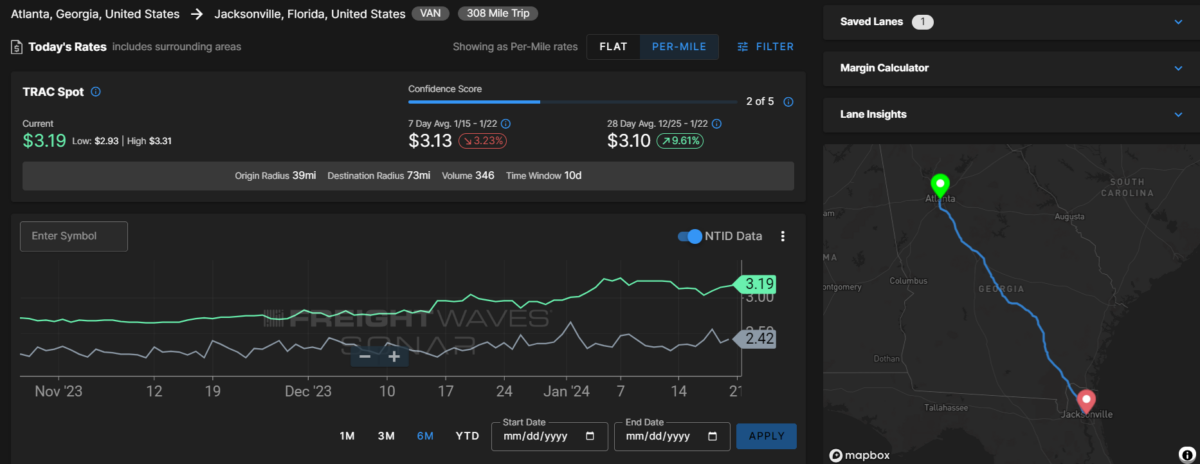
Task: Click the Confidence Score info icon
Action: click(x=789, y=102)
